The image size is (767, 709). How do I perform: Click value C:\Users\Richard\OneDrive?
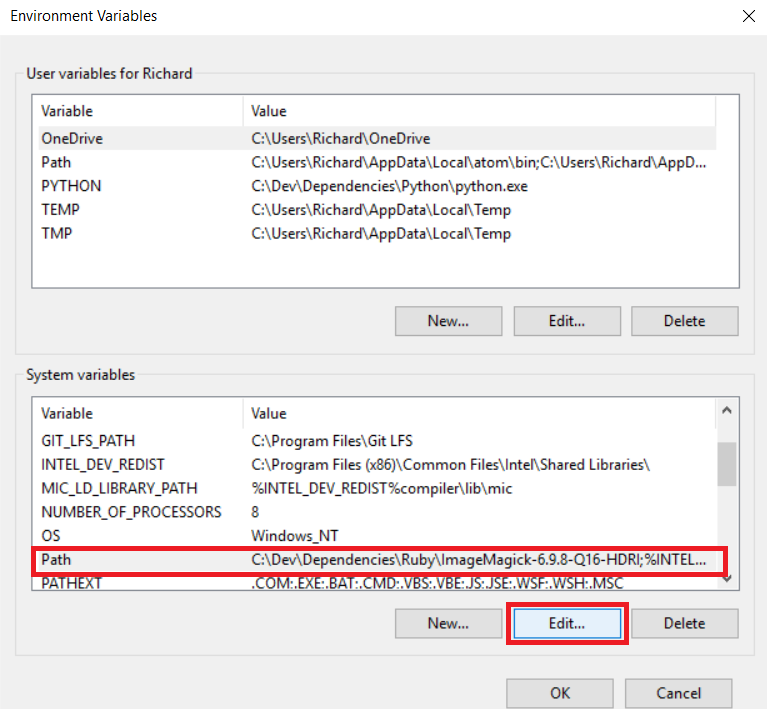340,138
